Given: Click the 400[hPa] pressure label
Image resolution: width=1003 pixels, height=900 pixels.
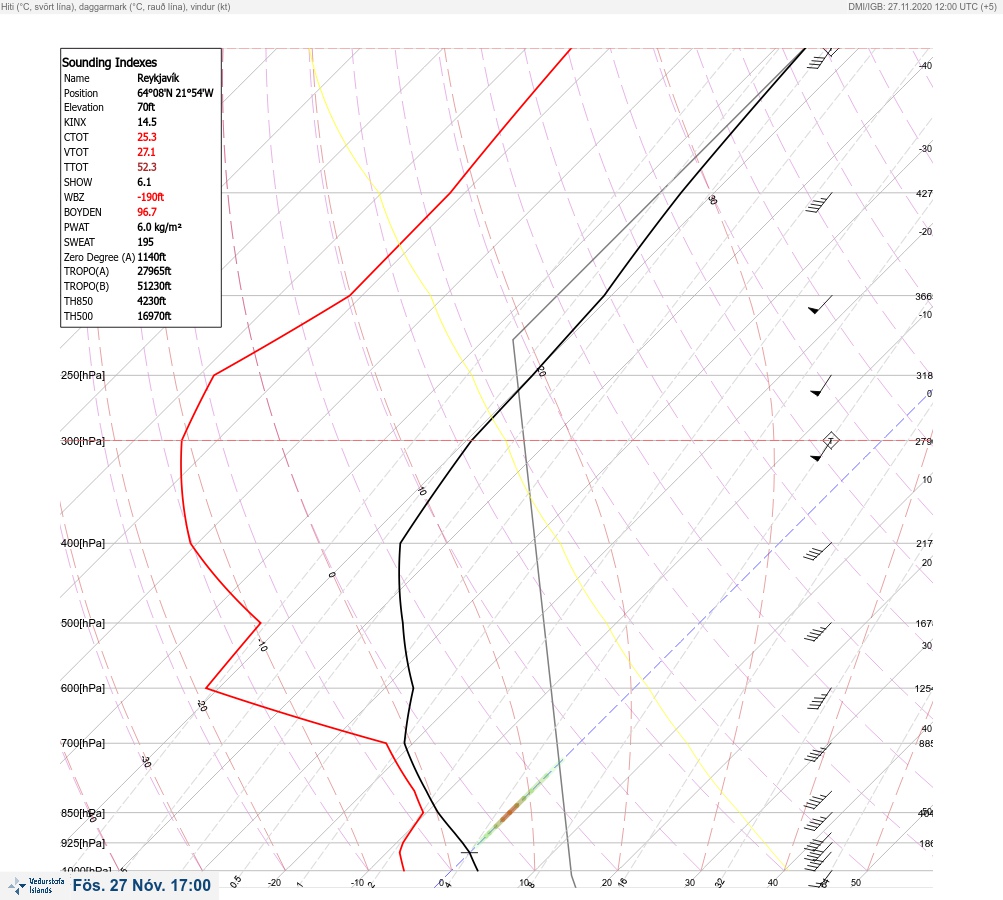Looking at the screenshot, I should 83,544.
